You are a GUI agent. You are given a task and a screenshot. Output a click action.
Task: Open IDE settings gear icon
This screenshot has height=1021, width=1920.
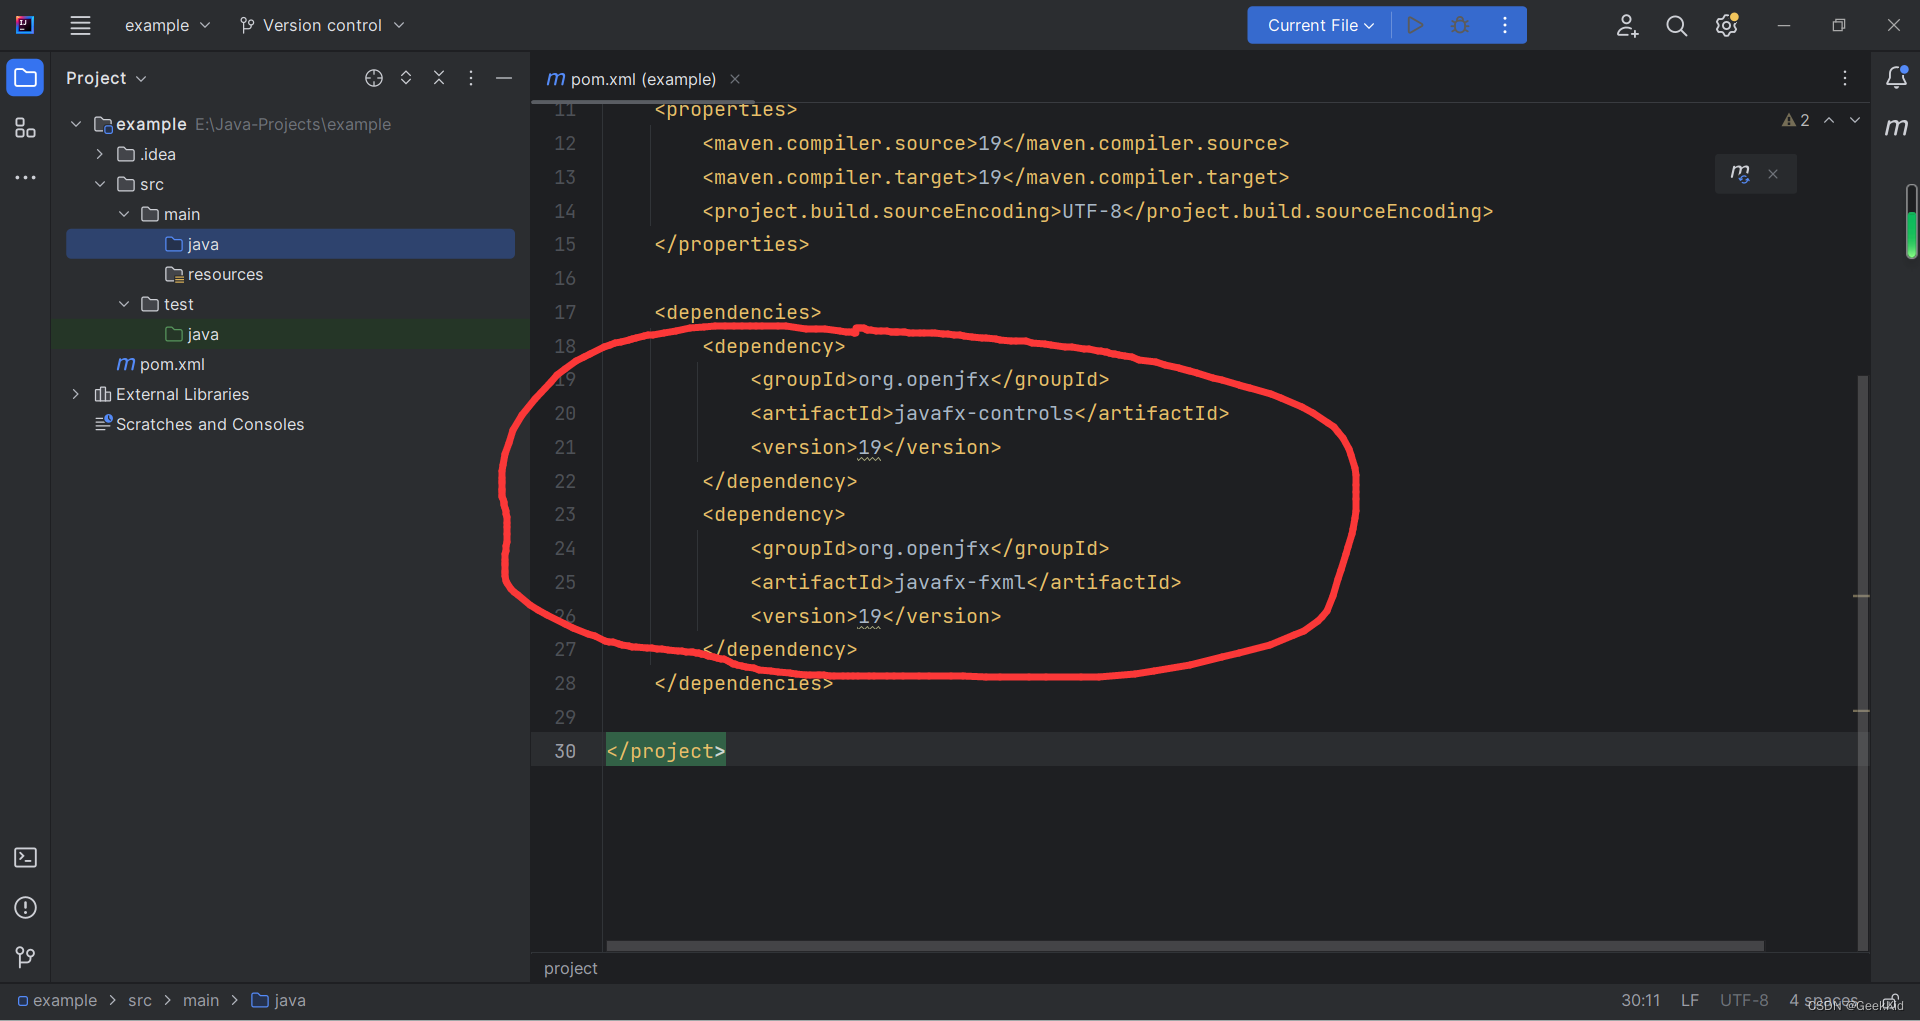[1727, 25]
